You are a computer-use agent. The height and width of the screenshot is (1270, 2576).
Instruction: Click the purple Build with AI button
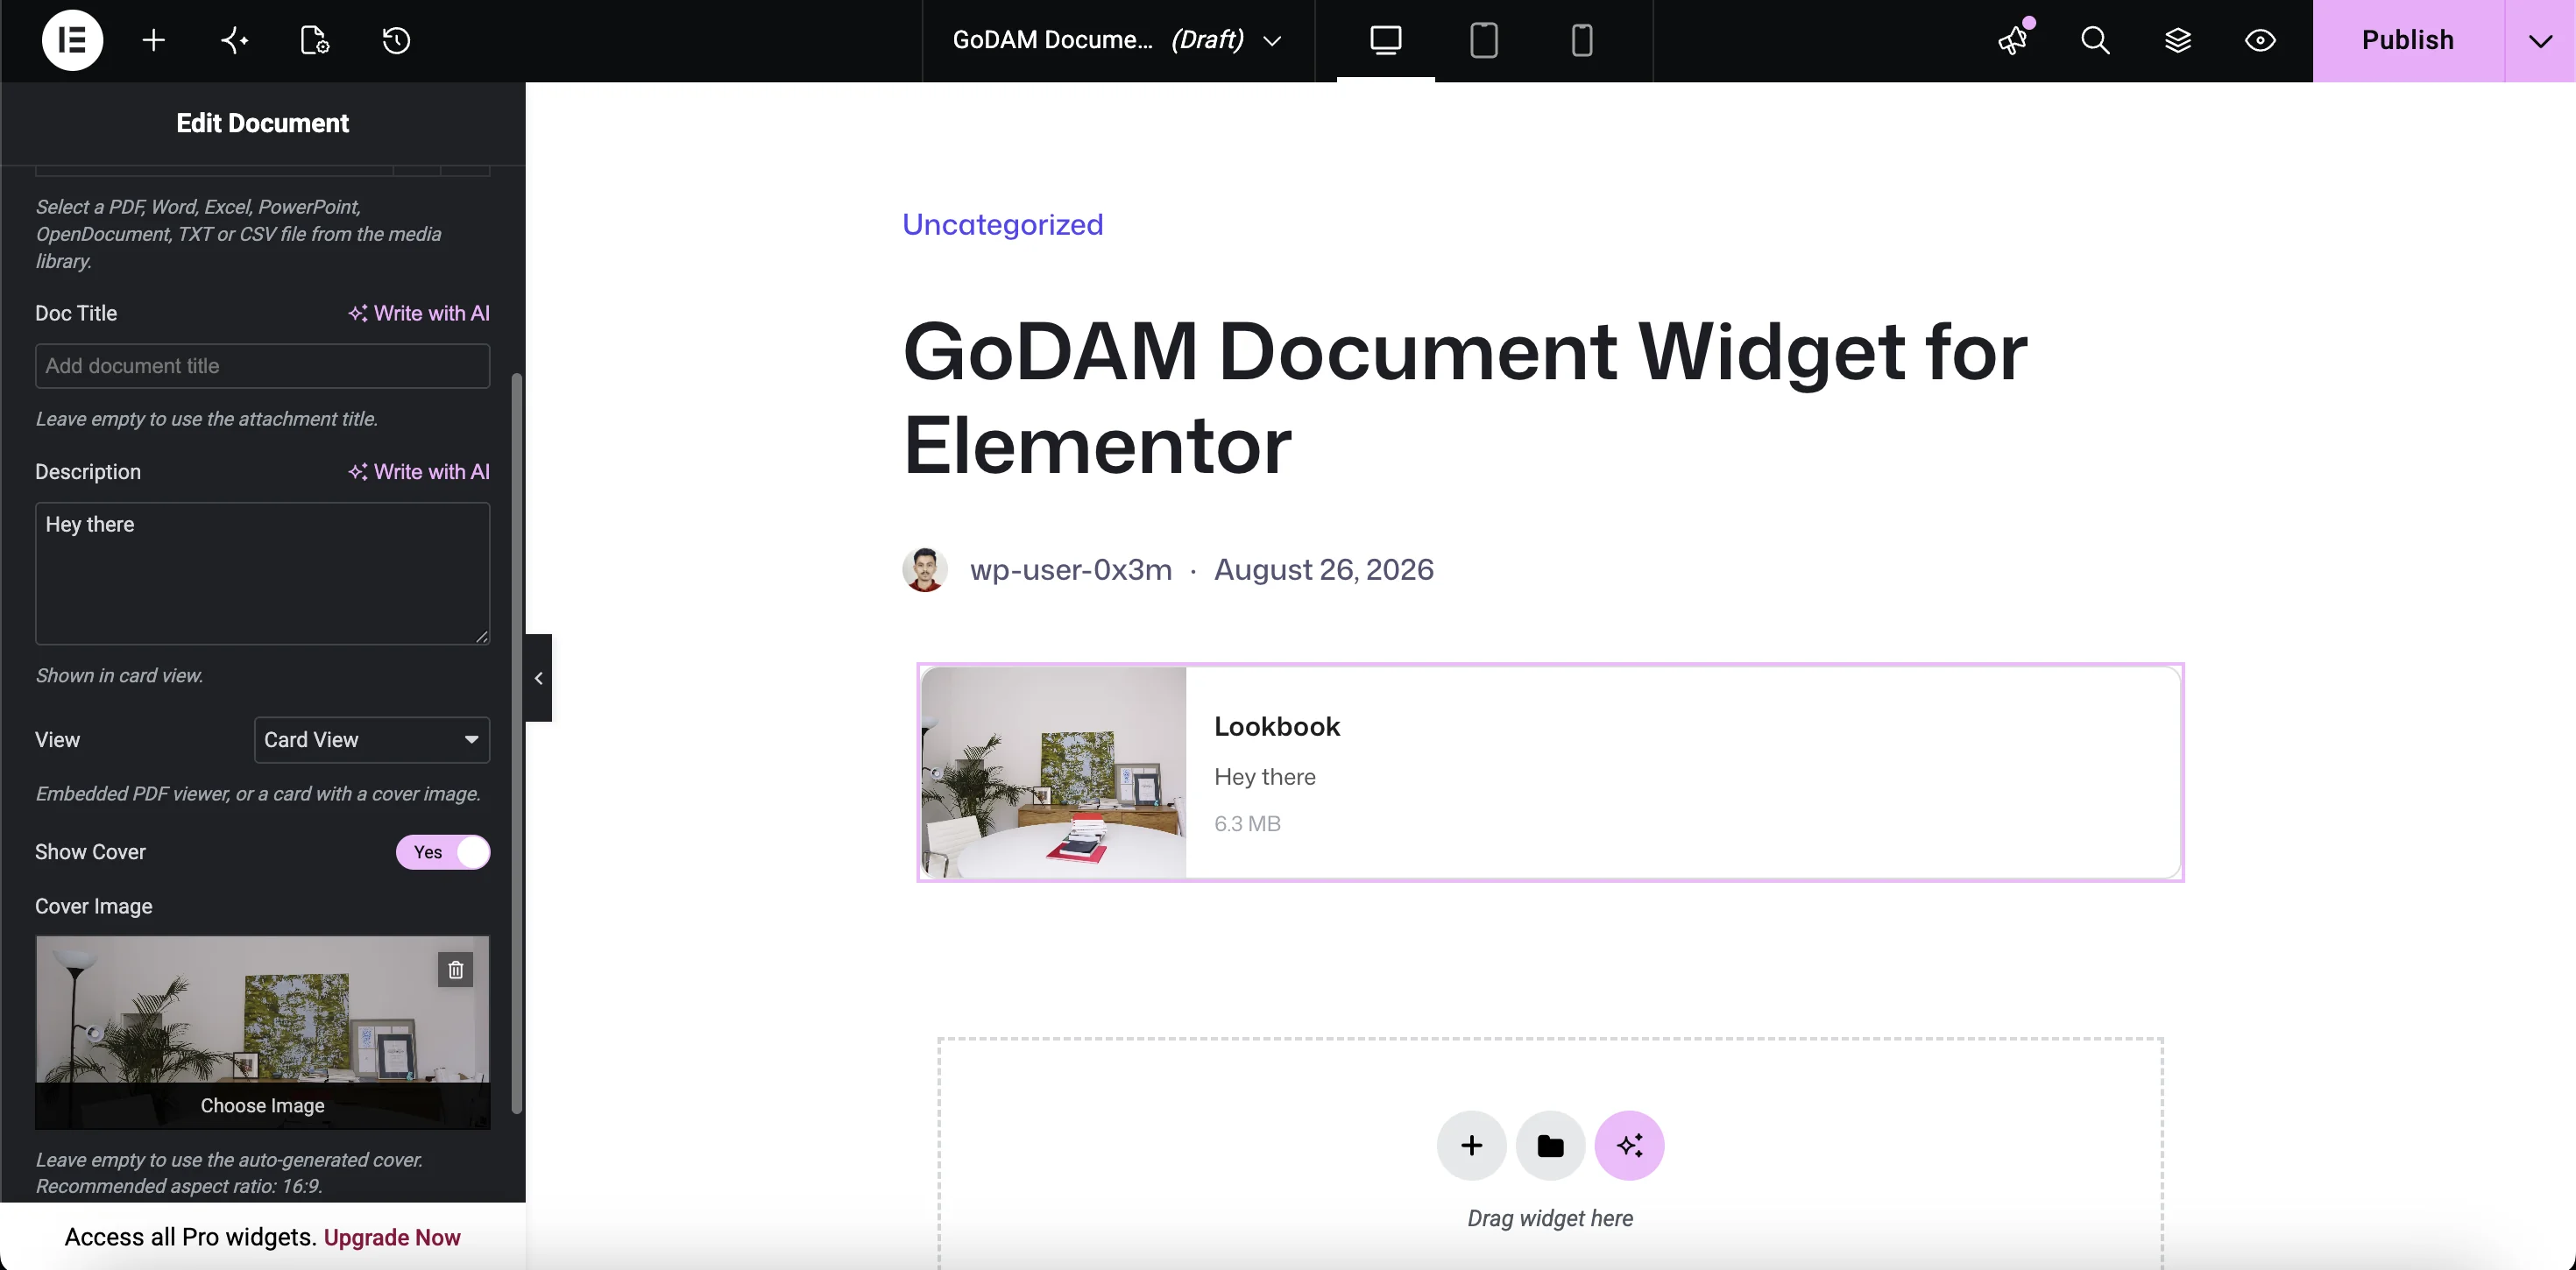tap(1629, 1145)
